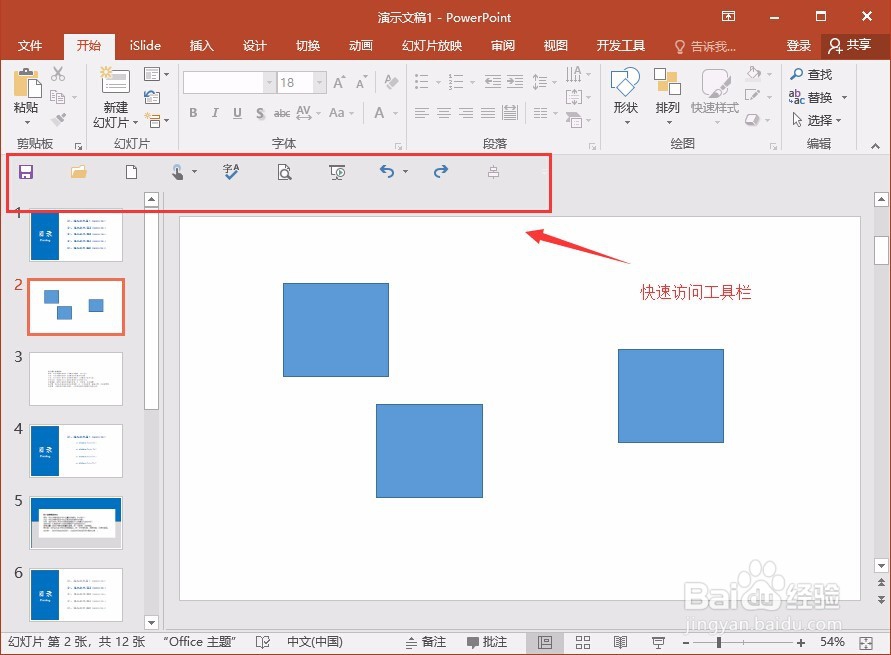891x655 pixels.
Task: Toggle underline formatting
Action: pos(236,113)
